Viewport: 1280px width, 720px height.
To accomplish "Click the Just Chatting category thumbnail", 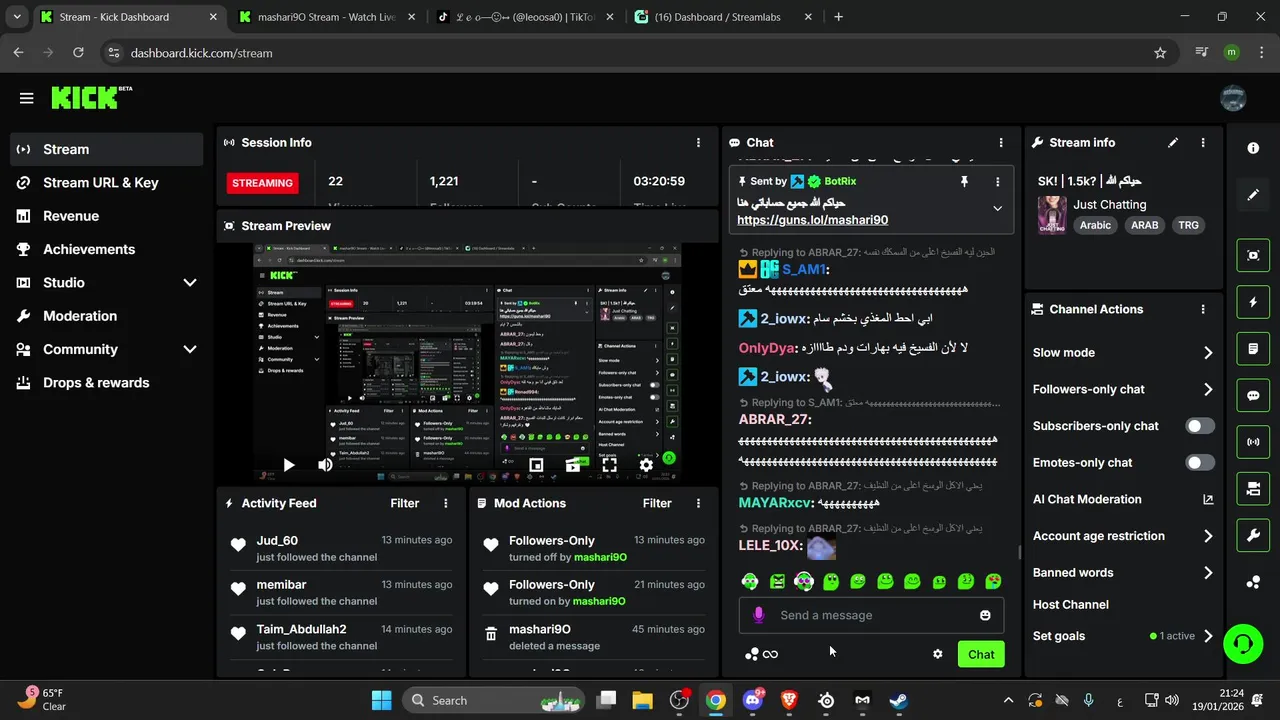I will (1052, 215).
